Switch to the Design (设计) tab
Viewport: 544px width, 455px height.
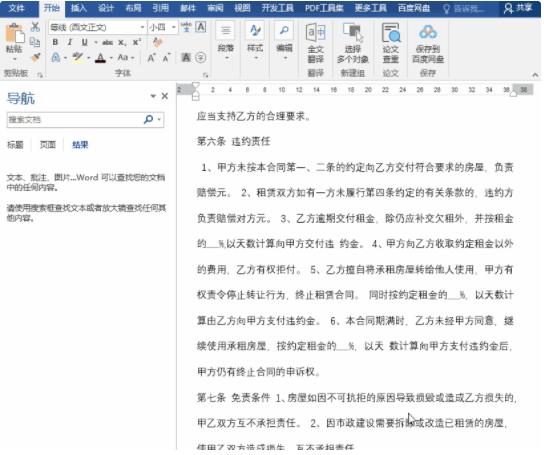coord(106,8)
